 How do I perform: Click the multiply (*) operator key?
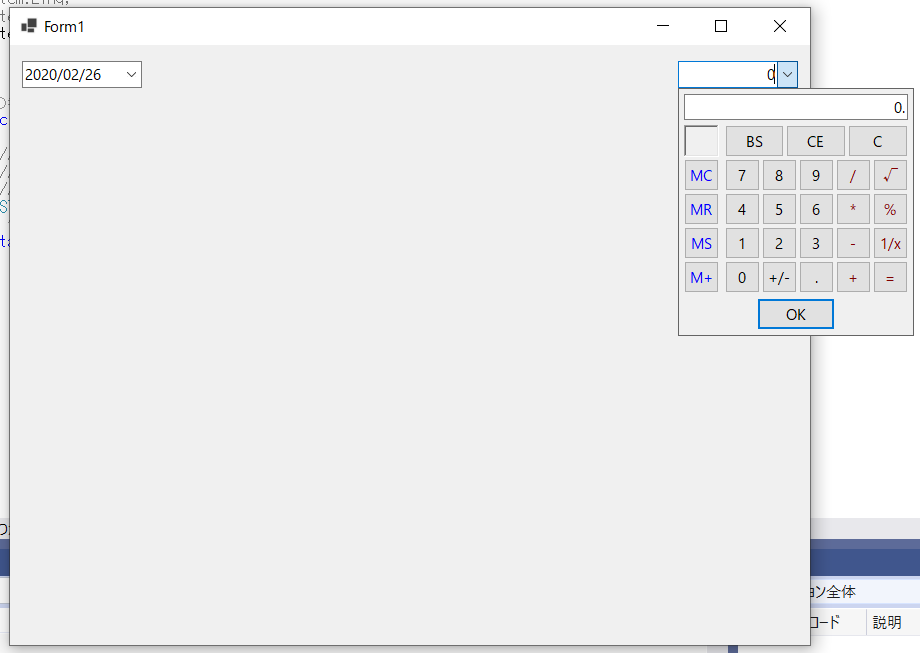click(x=853, y=209)
